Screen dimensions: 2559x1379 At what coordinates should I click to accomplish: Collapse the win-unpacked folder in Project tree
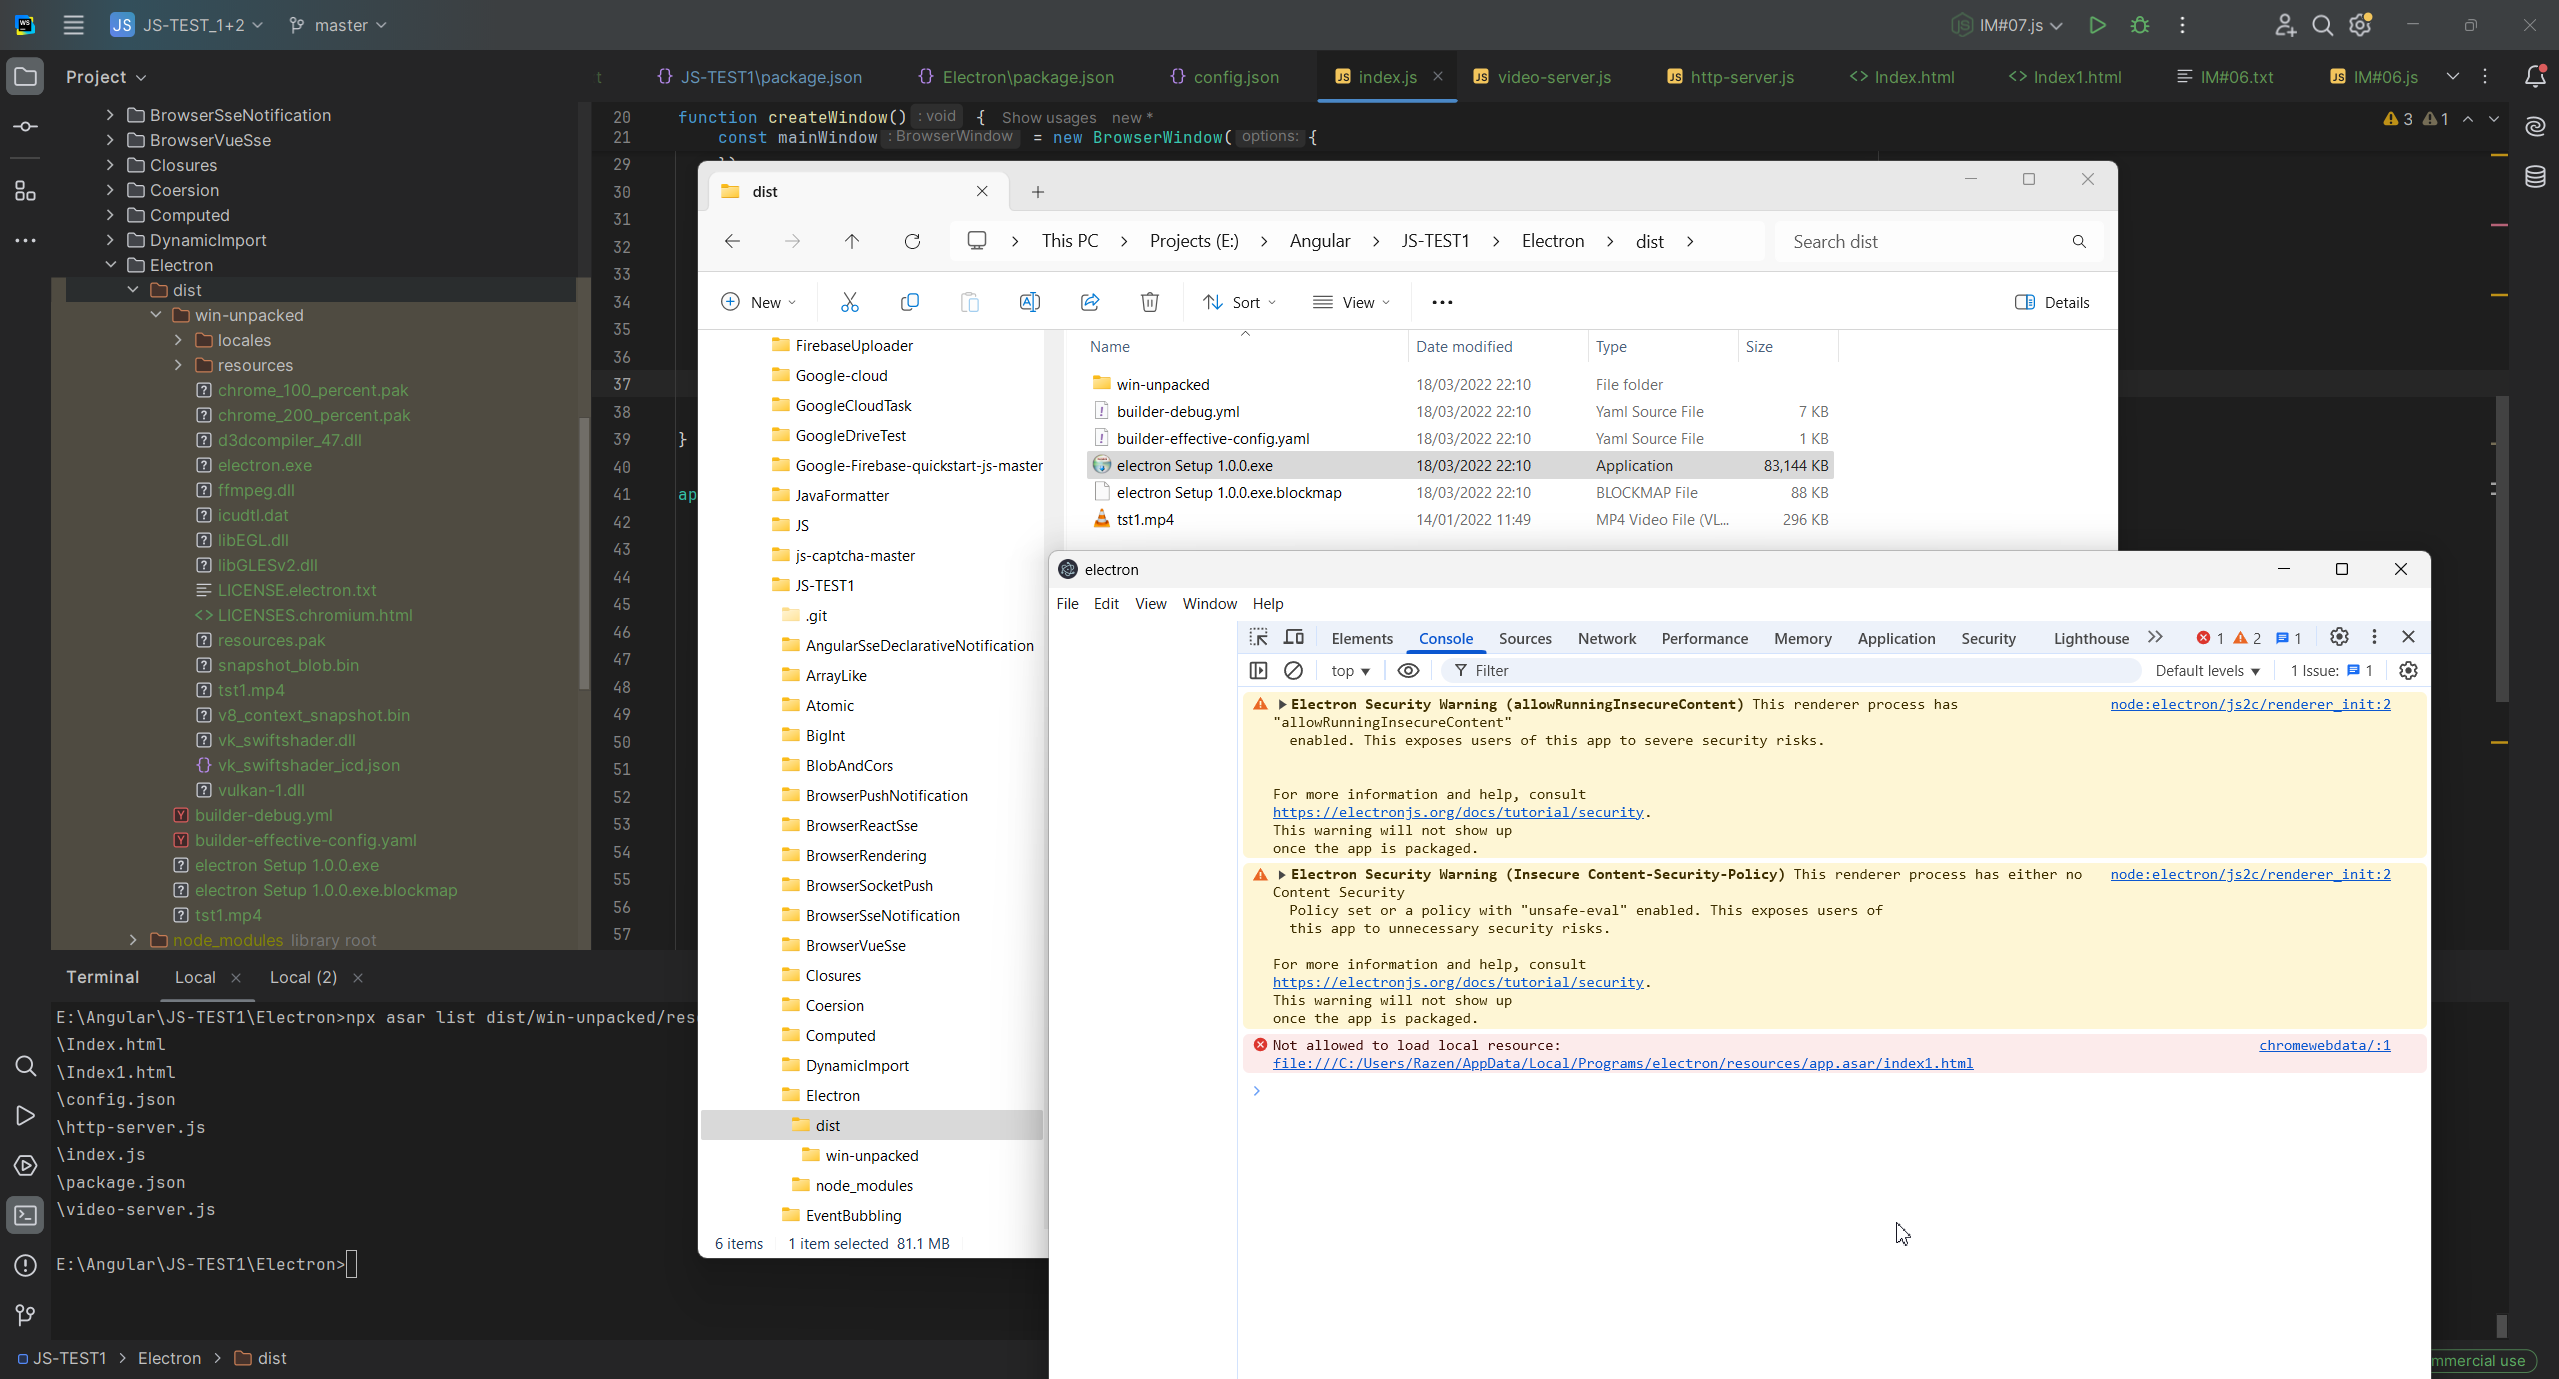pyautogui.click(x=156, y=315)
